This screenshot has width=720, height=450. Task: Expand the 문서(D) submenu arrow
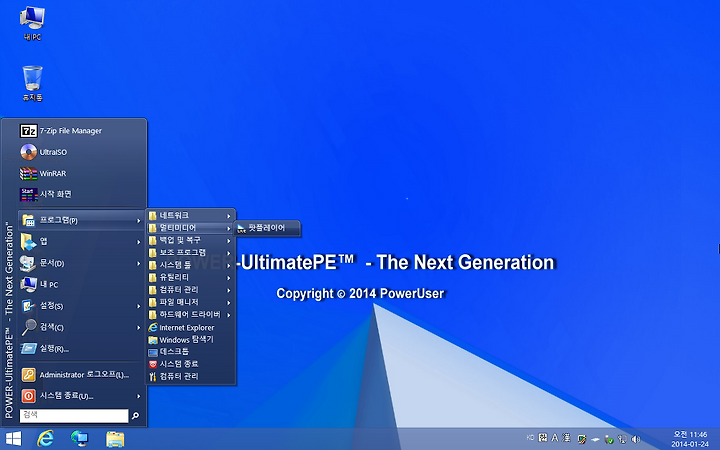click(x=138, y=264)
